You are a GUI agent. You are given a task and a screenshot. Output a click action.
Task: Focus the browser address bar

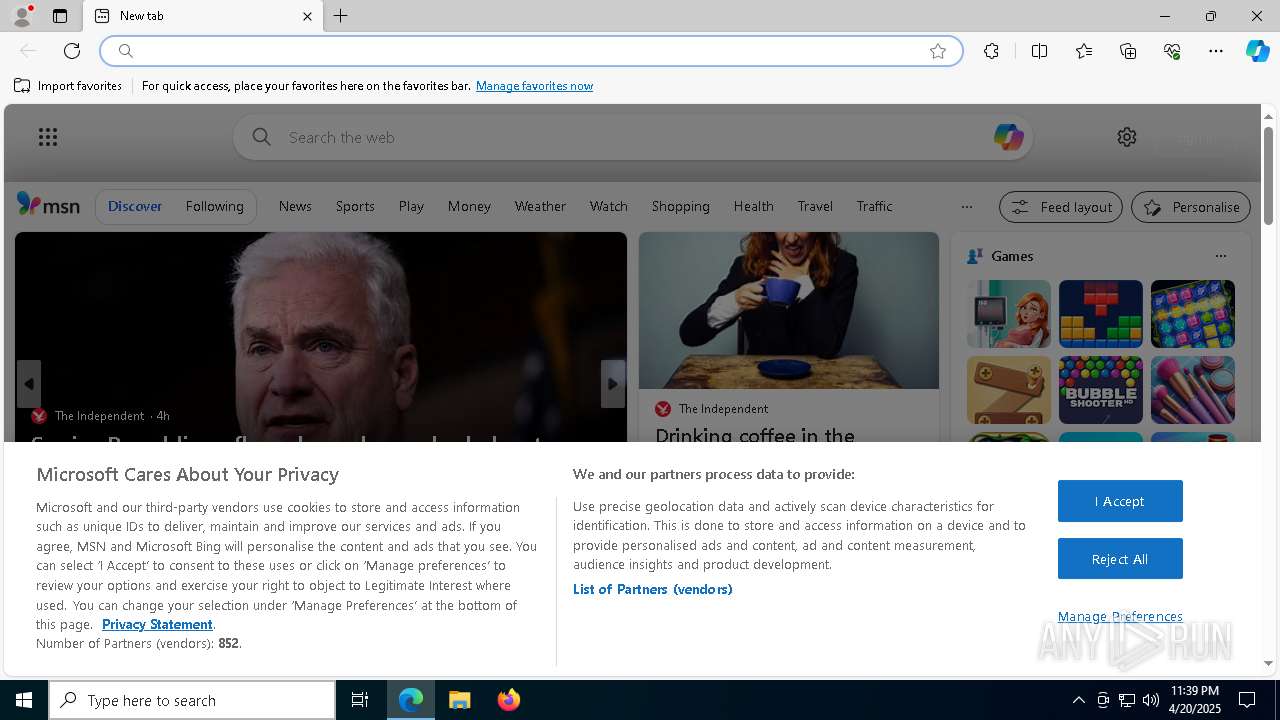click(530, 51)
